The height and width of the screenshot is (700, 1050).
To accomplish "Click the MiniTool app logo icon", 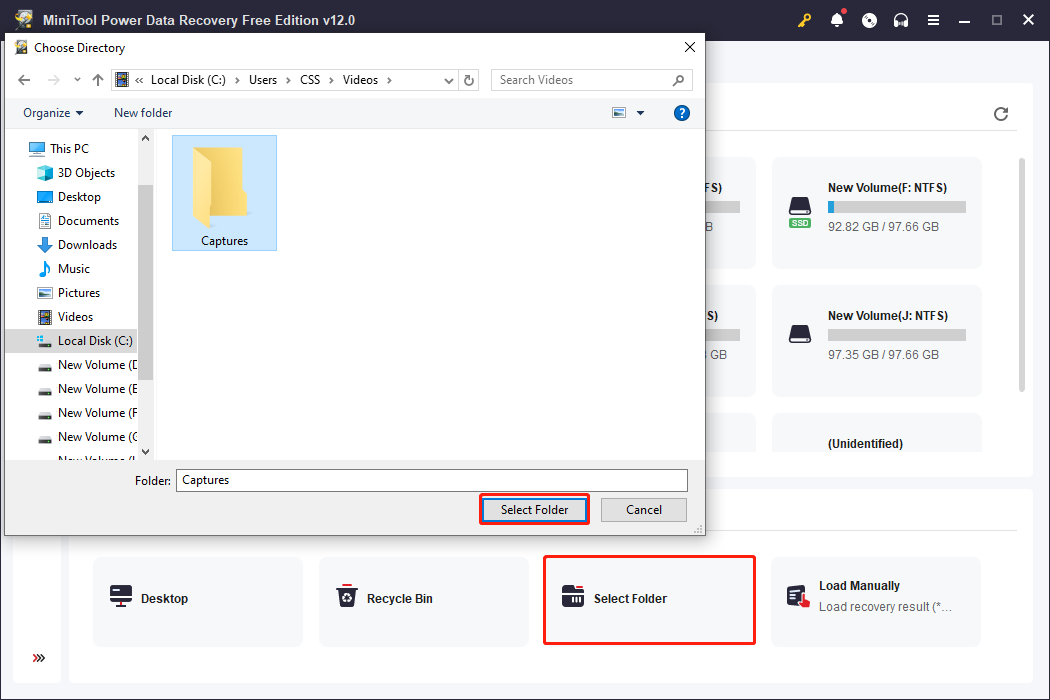I will tap(23, 19).
